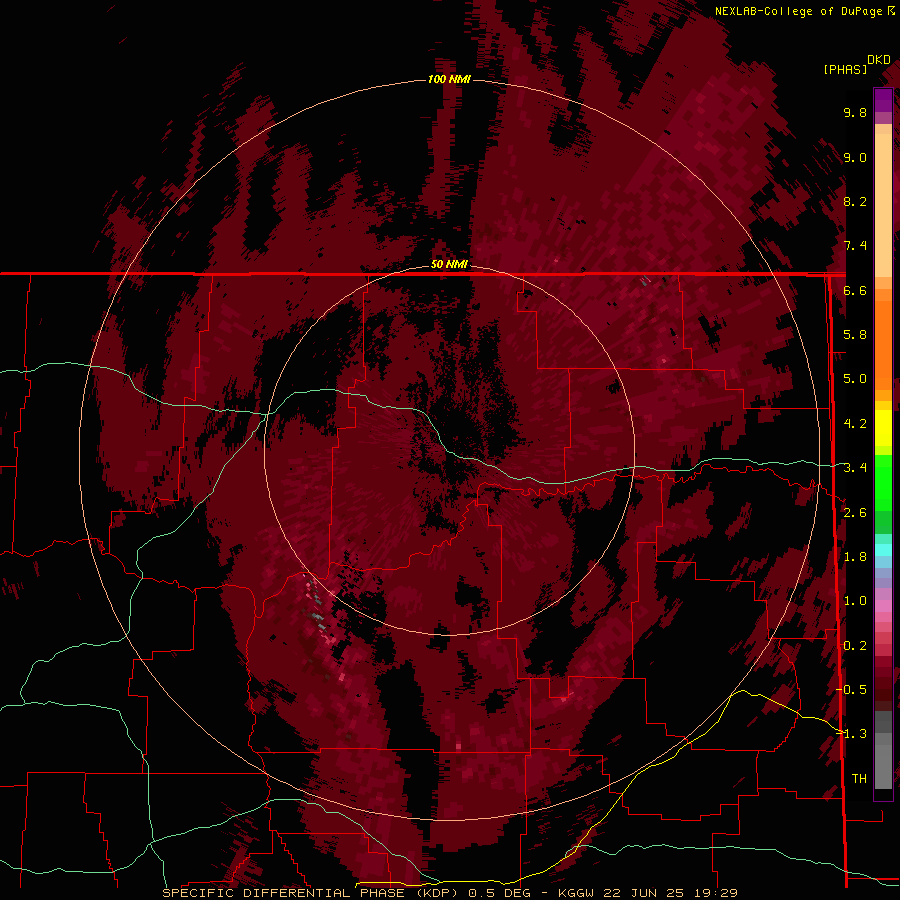Click the 3.4 legend value
Viewport: 900px width, 900px height.
coord(855,468)
